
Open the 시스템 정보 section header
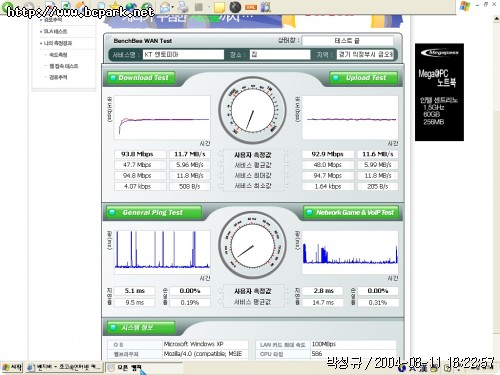[x=141, y=328]
